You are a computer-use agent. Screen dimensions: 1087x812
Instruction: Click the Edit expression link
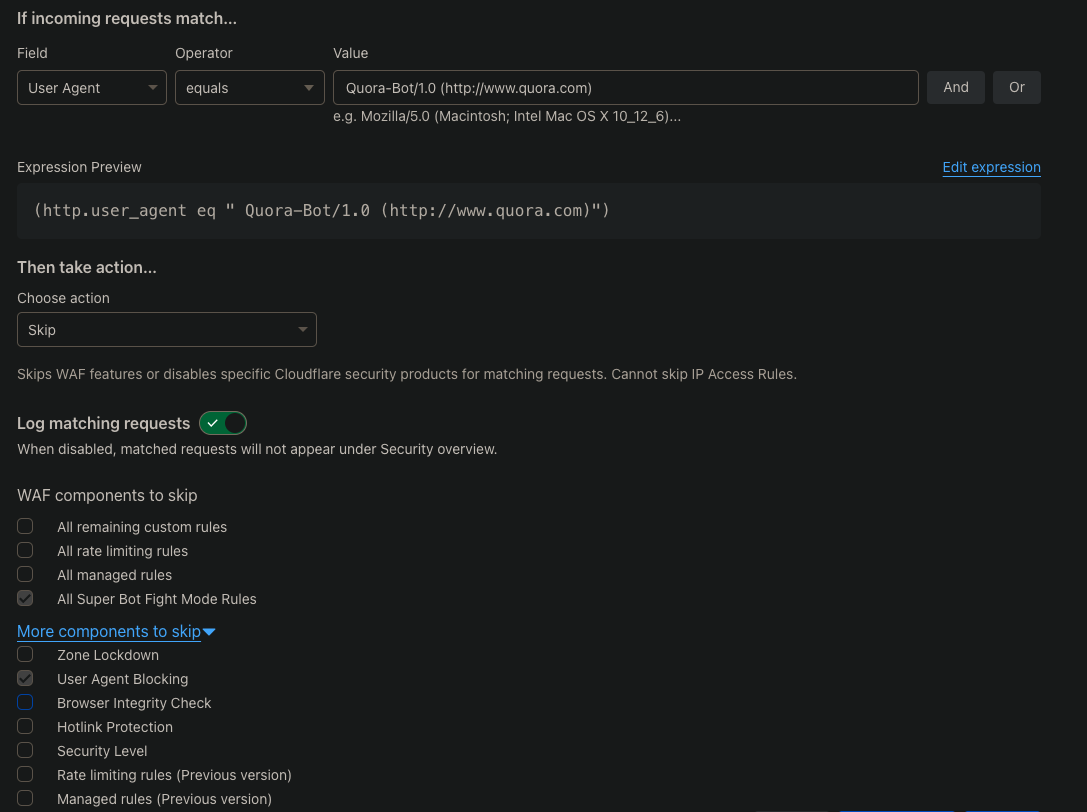[x=991, y=167]
